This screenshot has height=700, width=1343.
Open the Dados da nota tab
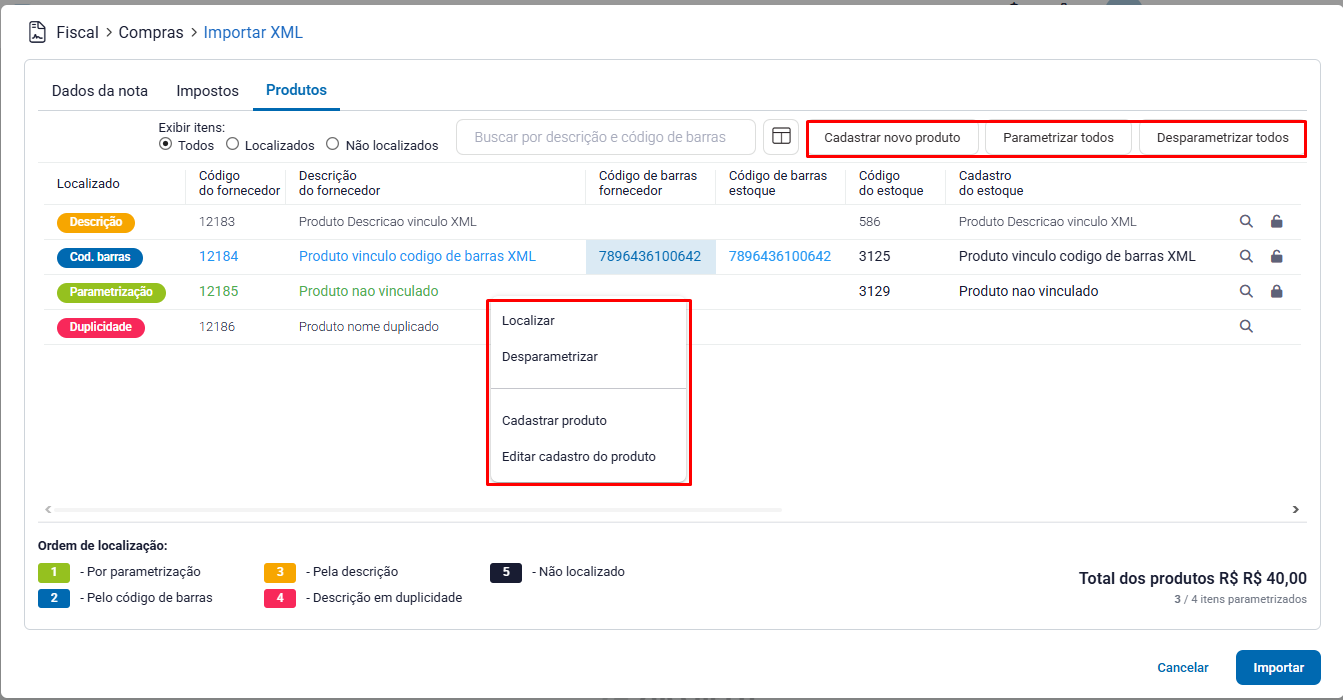click(100, 91)
